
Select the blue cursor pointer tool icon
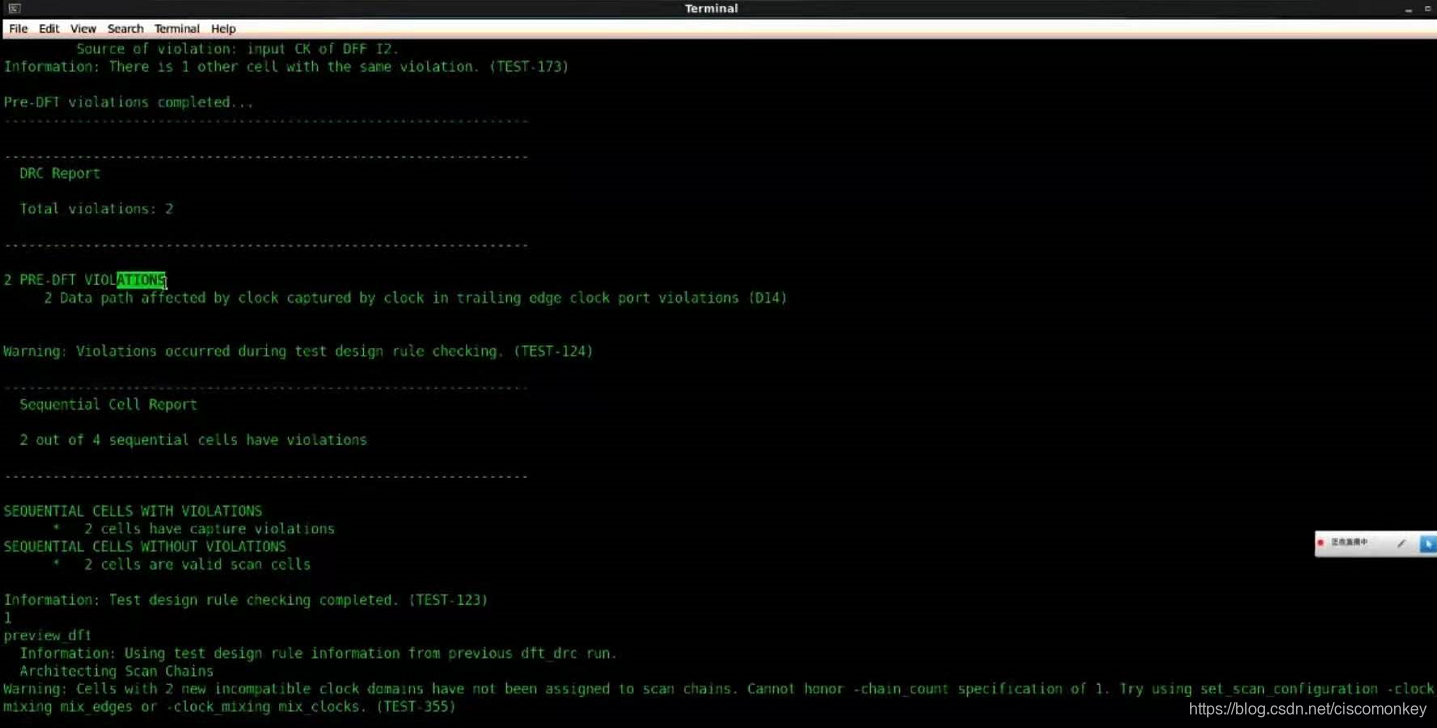click(1428, 543)
